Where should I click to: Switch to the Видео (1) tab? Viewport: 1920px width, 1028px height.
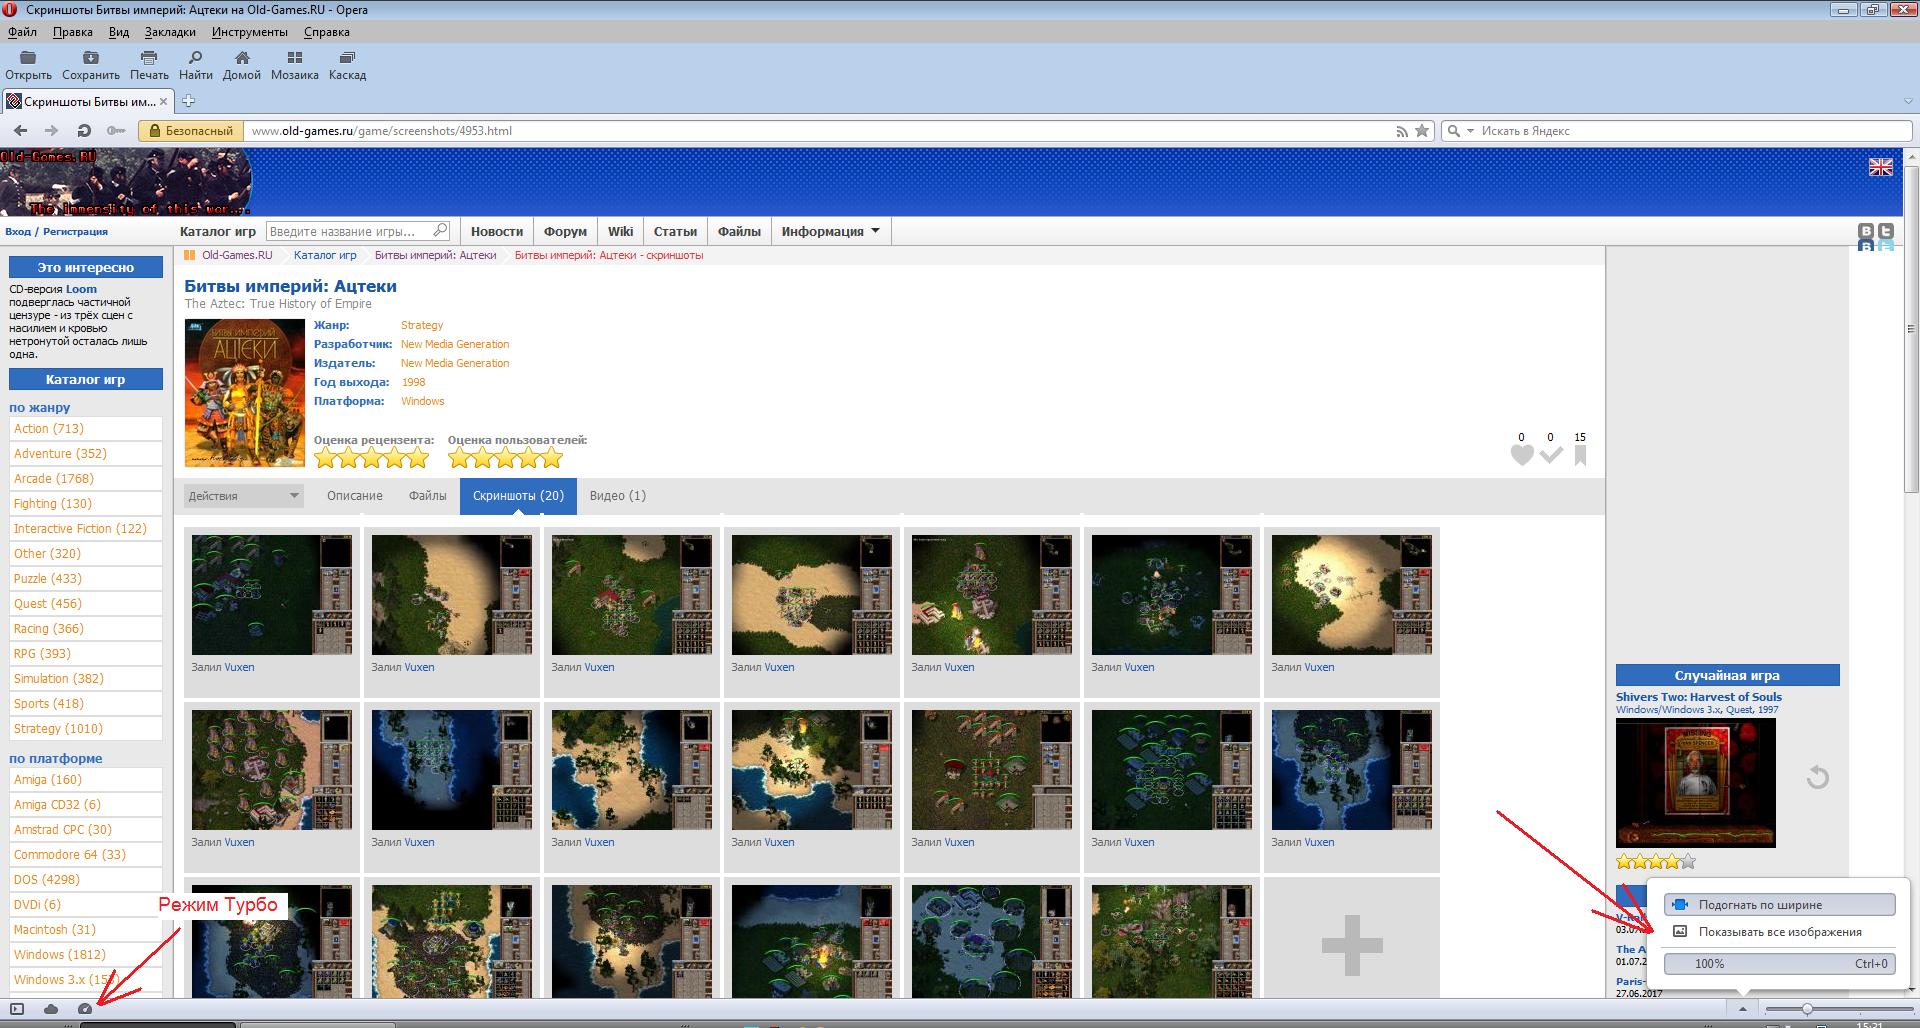point(617,496)
